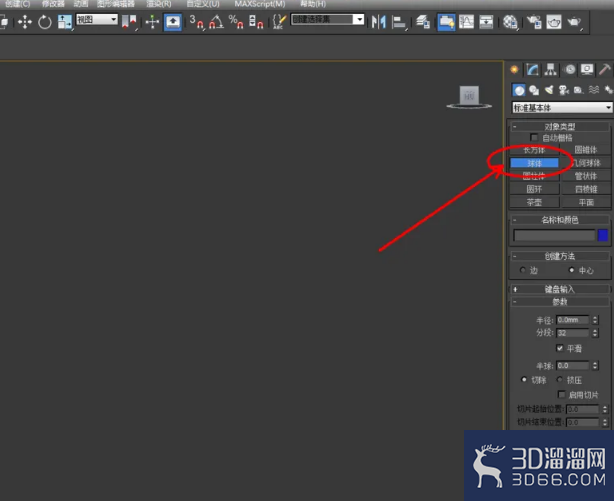
Task: Select Lights category icon in Create panel
Action: pyautogui.click(x=549, y=90)
